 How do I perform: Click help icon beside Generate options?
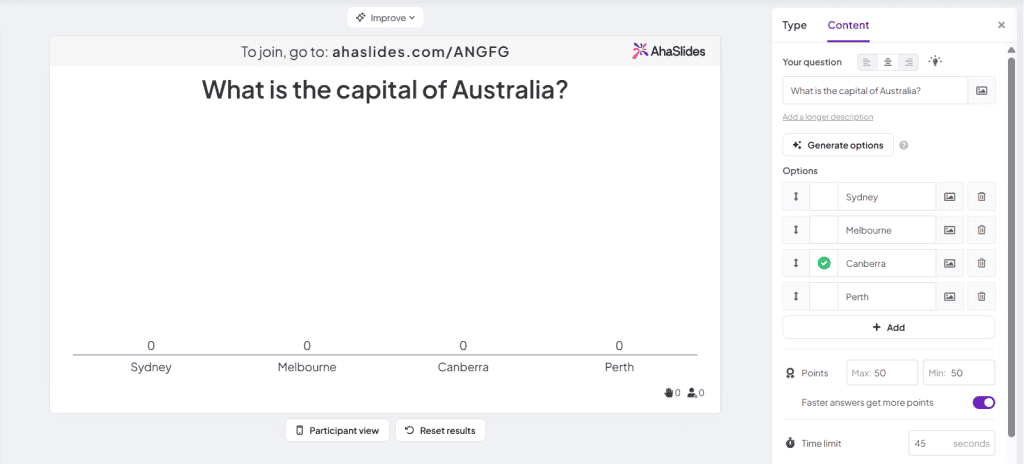(904, 145)
